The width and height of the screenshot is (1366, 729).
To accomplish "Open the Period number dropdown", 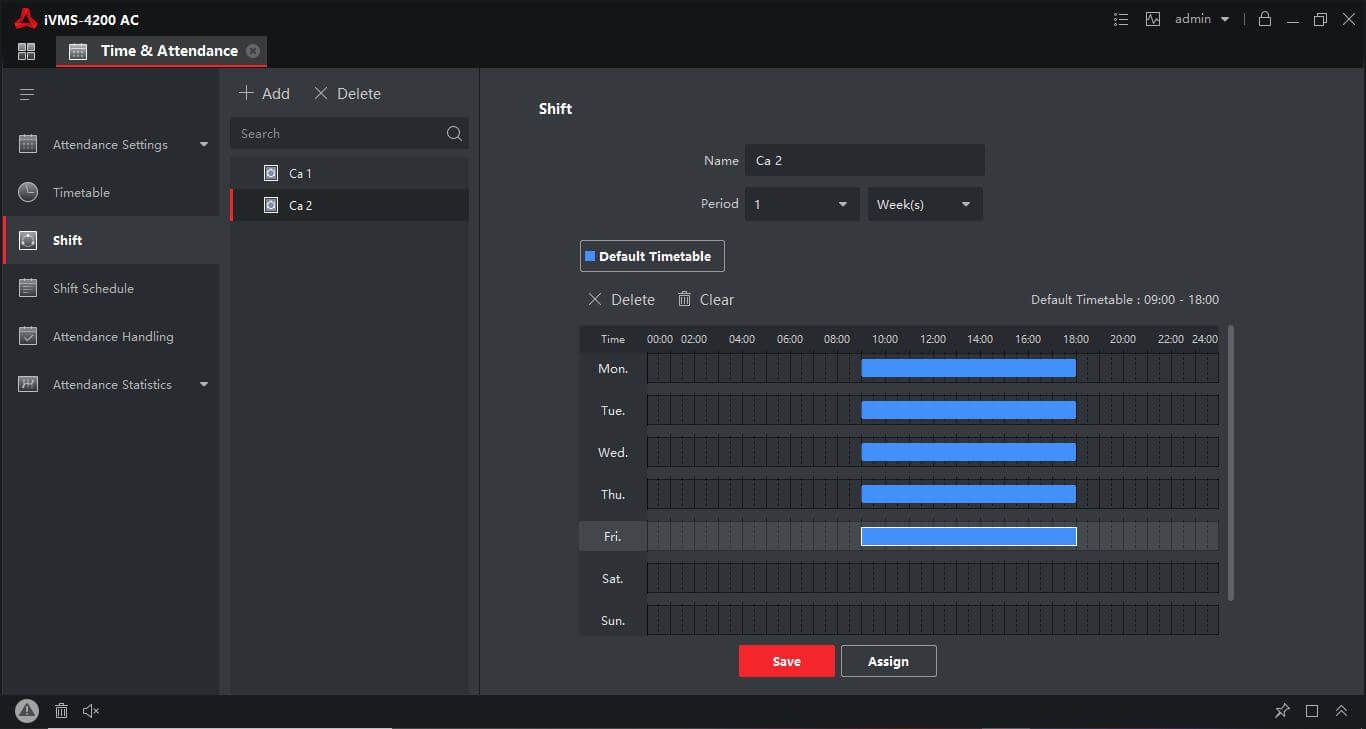I will pos(802,204).
